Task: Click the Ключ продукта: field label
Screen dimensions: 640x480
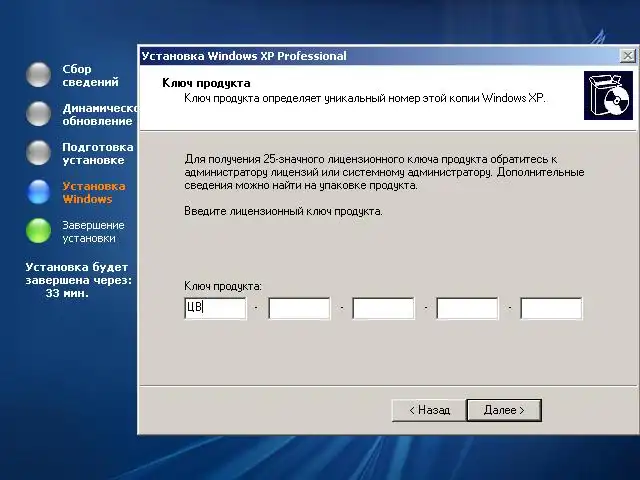Action: click(223, 286)
